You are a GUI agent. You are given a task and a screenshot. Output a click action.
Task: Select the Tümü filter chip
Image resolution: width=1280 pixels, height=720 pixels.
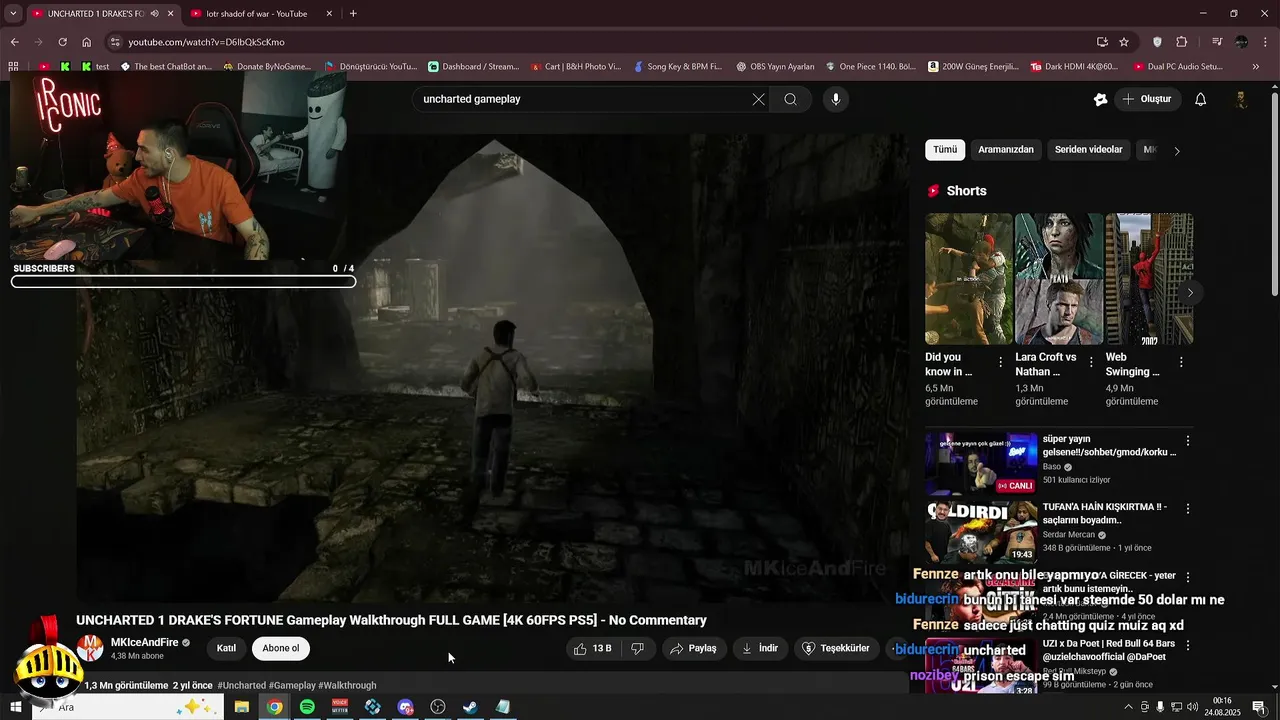click(945, 150)
